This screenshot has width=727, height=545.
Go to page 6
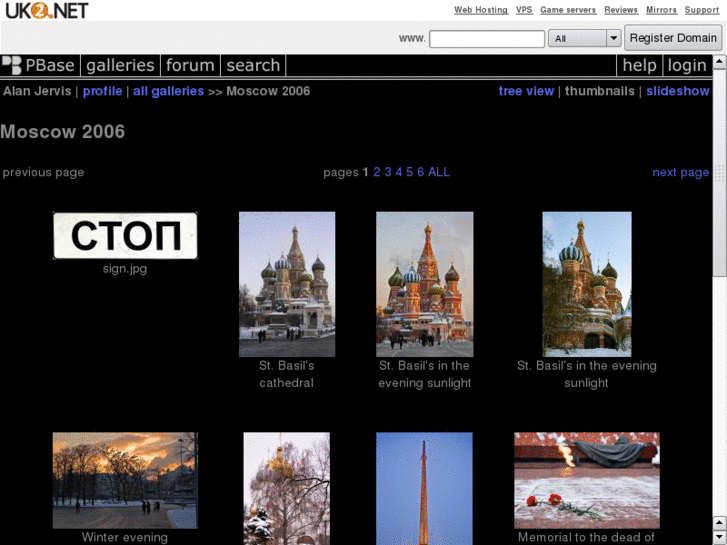(x=421, y=172)
